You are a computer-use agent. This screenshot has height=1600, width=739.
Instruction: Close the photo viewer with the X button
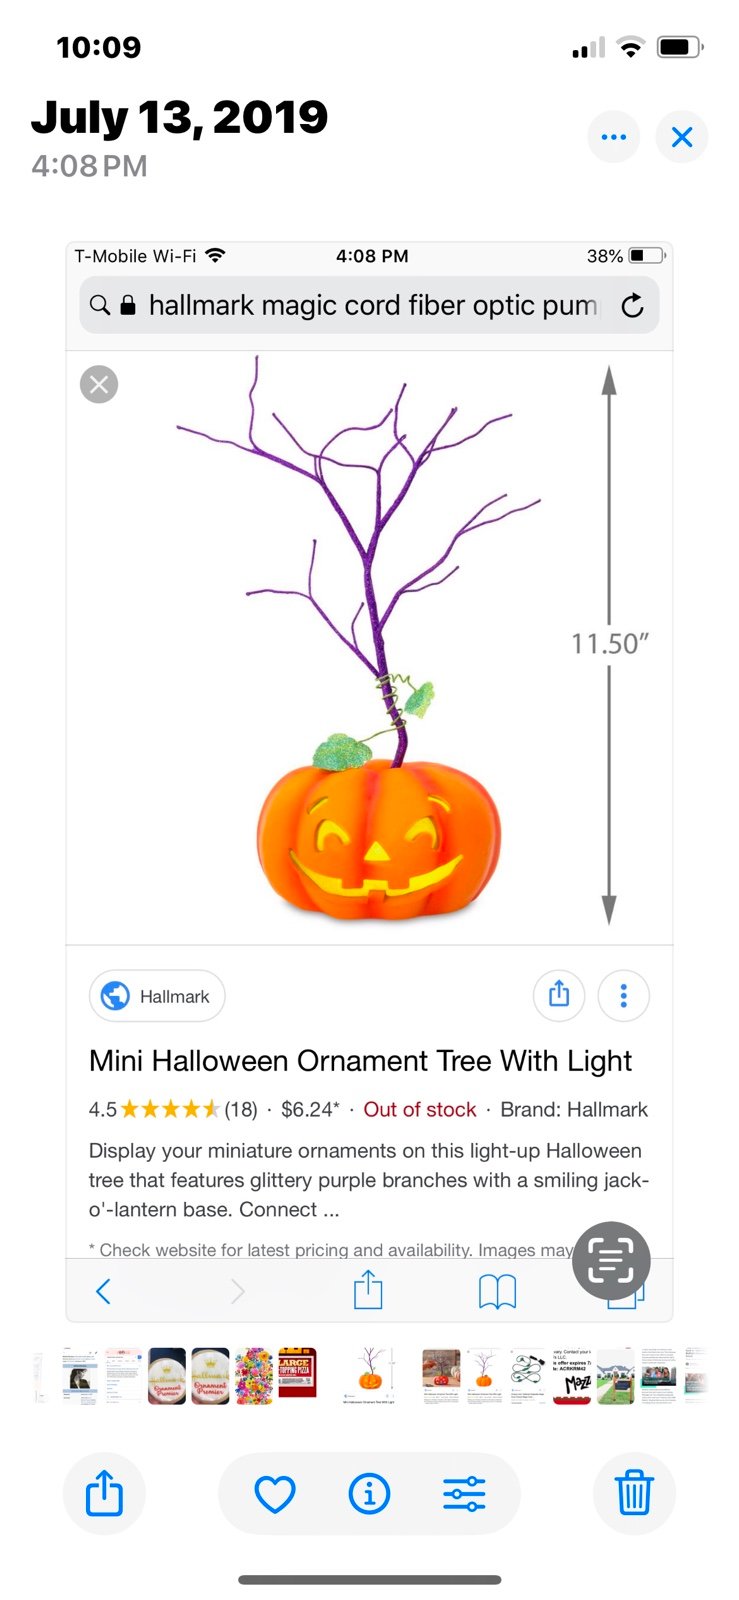coord(682,137)
